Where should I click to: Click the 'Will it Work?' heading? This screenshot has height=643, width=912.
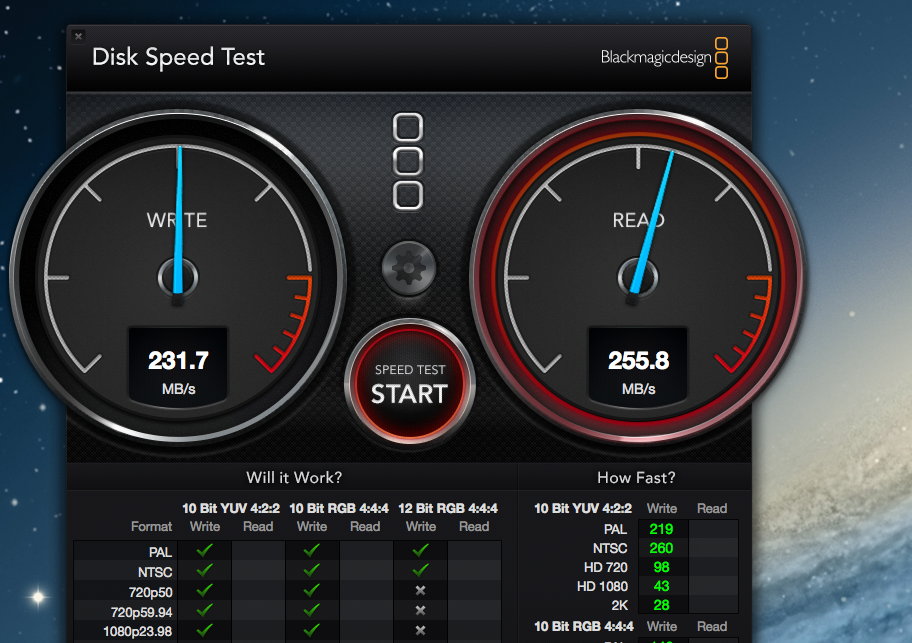(294, 478)
